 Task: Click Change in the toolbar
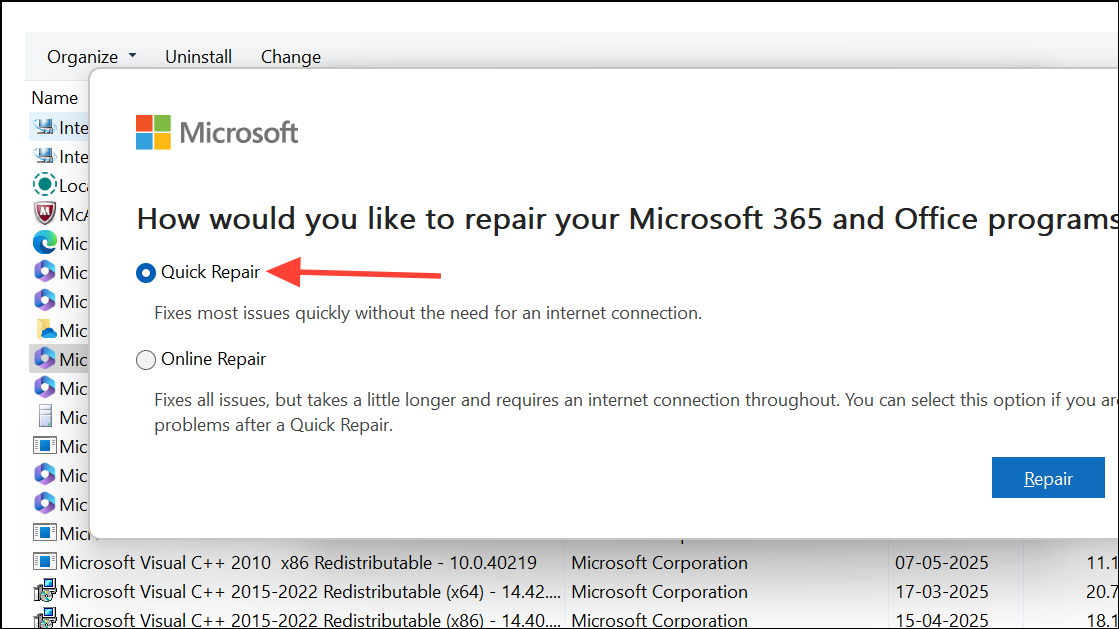(x=290, y=57)
